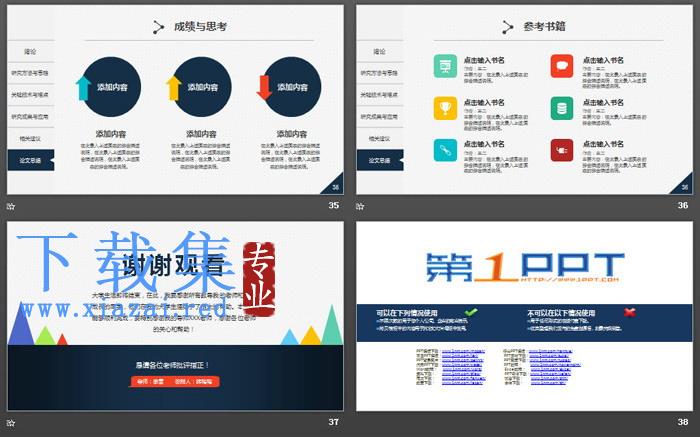700x437 pixels.
Task: Click 点击输入书名 beside the speech-bubble icon
Action: point(603,60)
